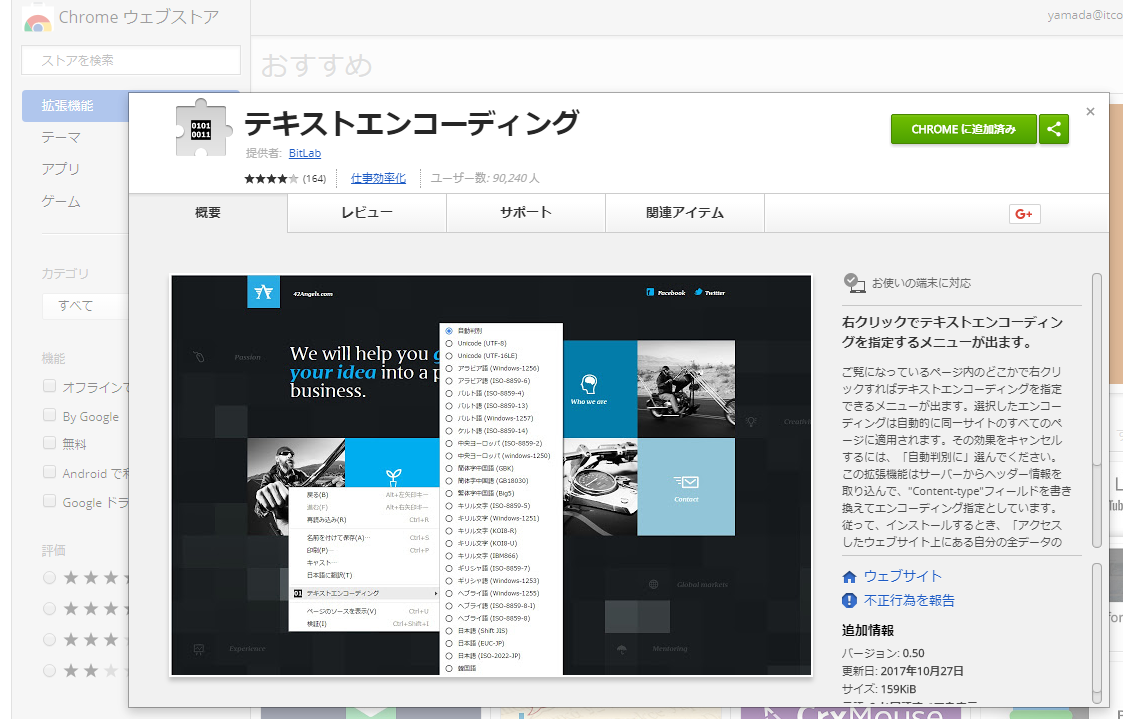
Task: Click the 不正行為を報告 link
Action: point(909,600)
